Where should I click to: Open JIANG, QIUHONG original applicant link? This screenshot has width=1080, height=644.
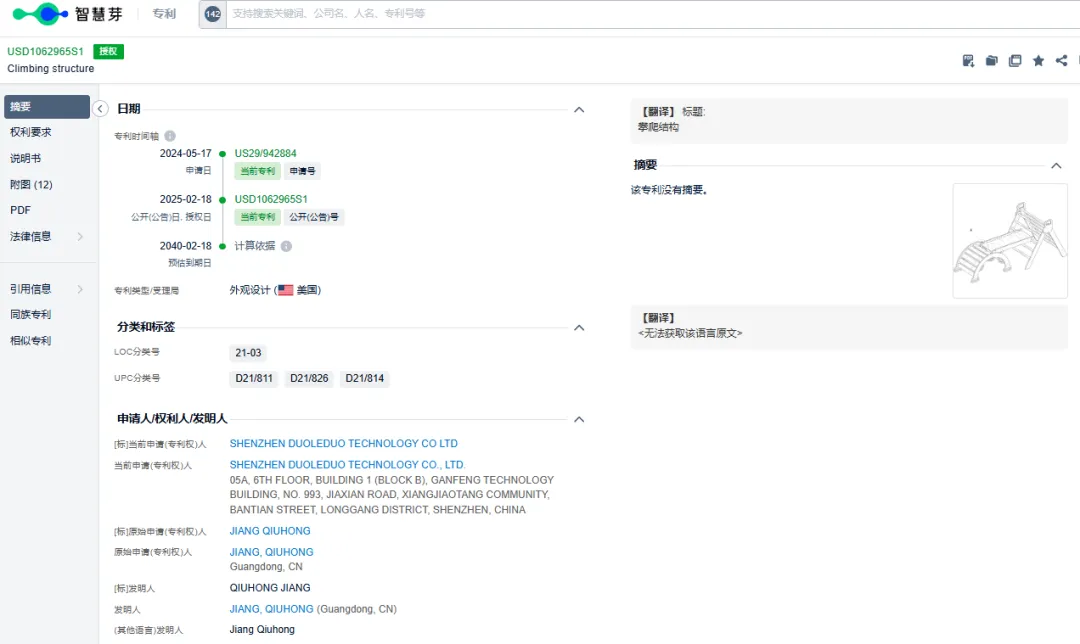click(271, 552)
